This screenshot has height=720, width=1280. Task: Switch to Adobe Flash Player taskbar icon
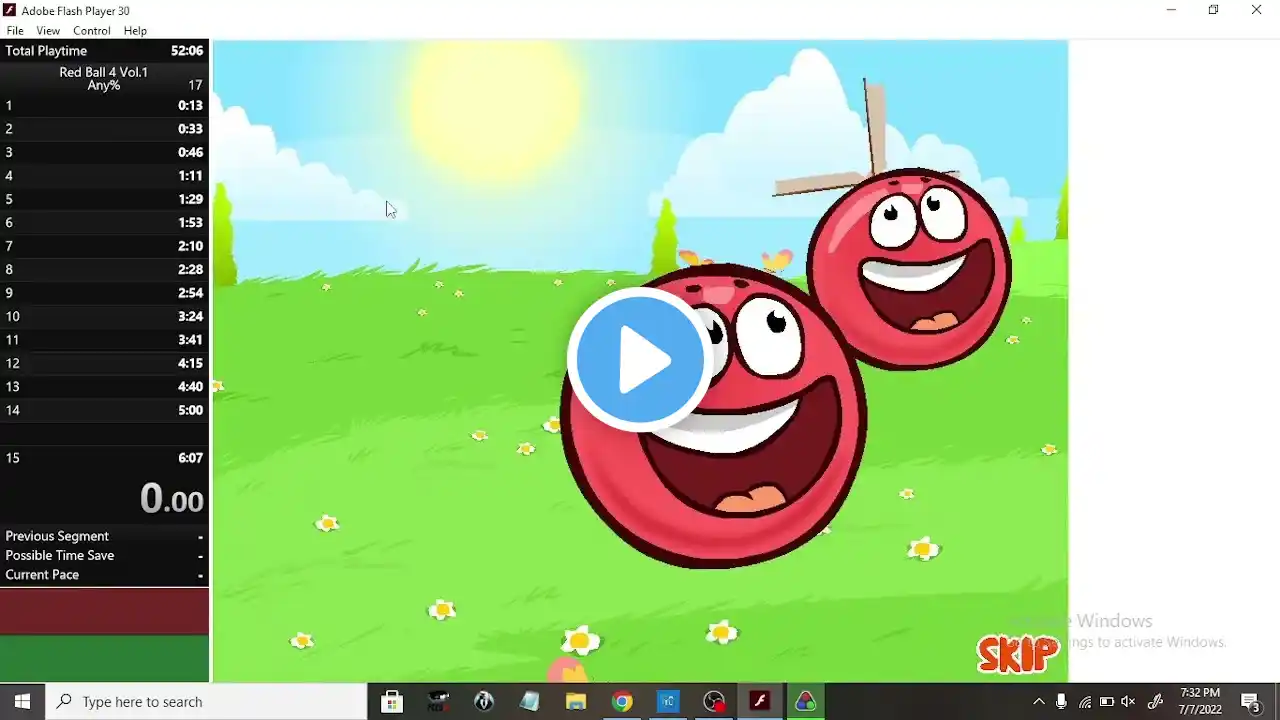[x=760, y=701]
